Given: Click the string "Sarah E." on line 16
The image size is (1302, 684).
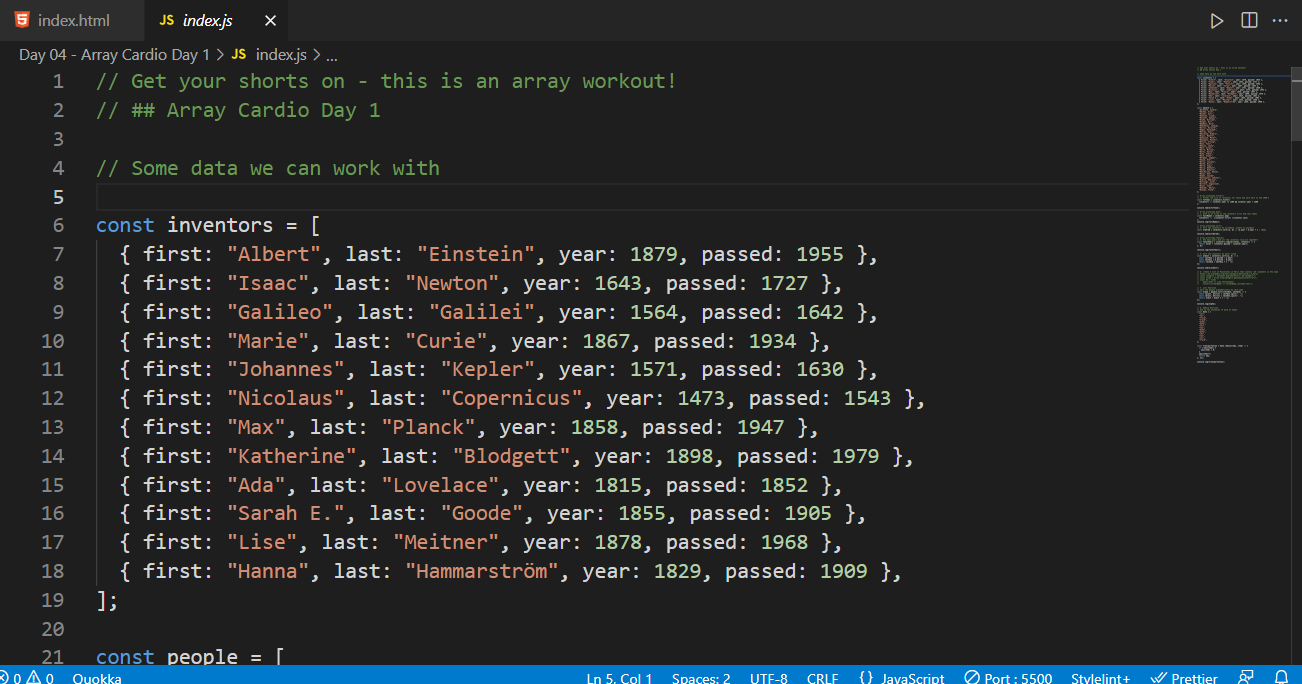Looking at the screenshot, I should [x=286, y=513].
